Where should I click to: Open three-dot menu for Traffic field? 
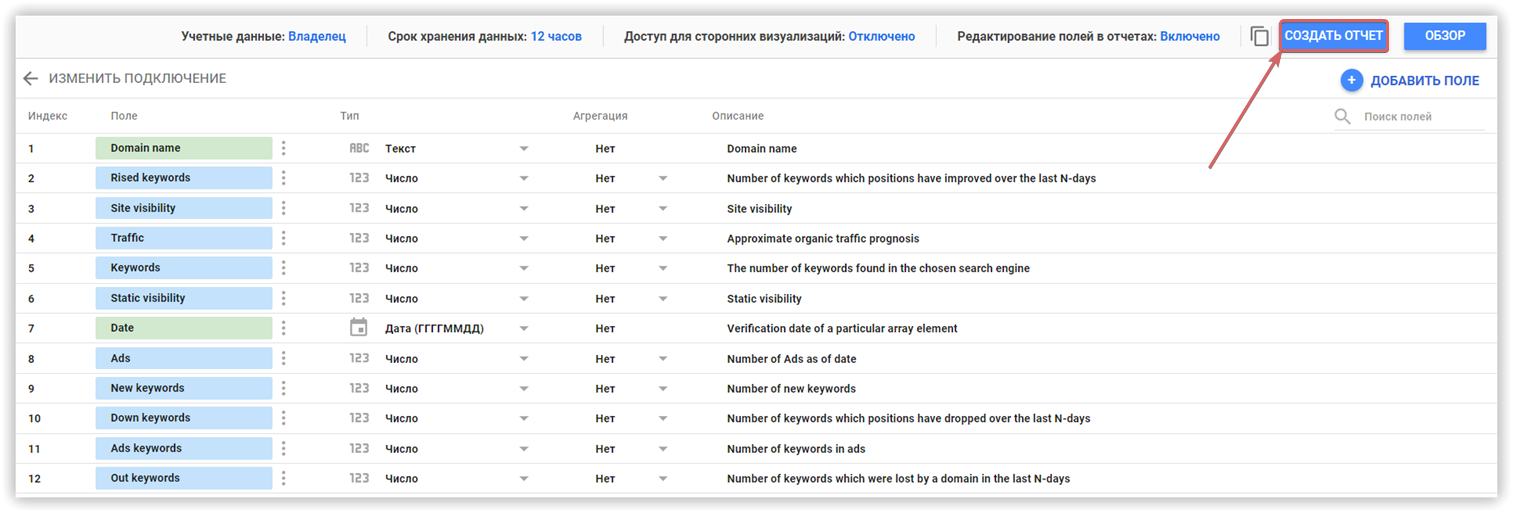[x=284, y=238]
